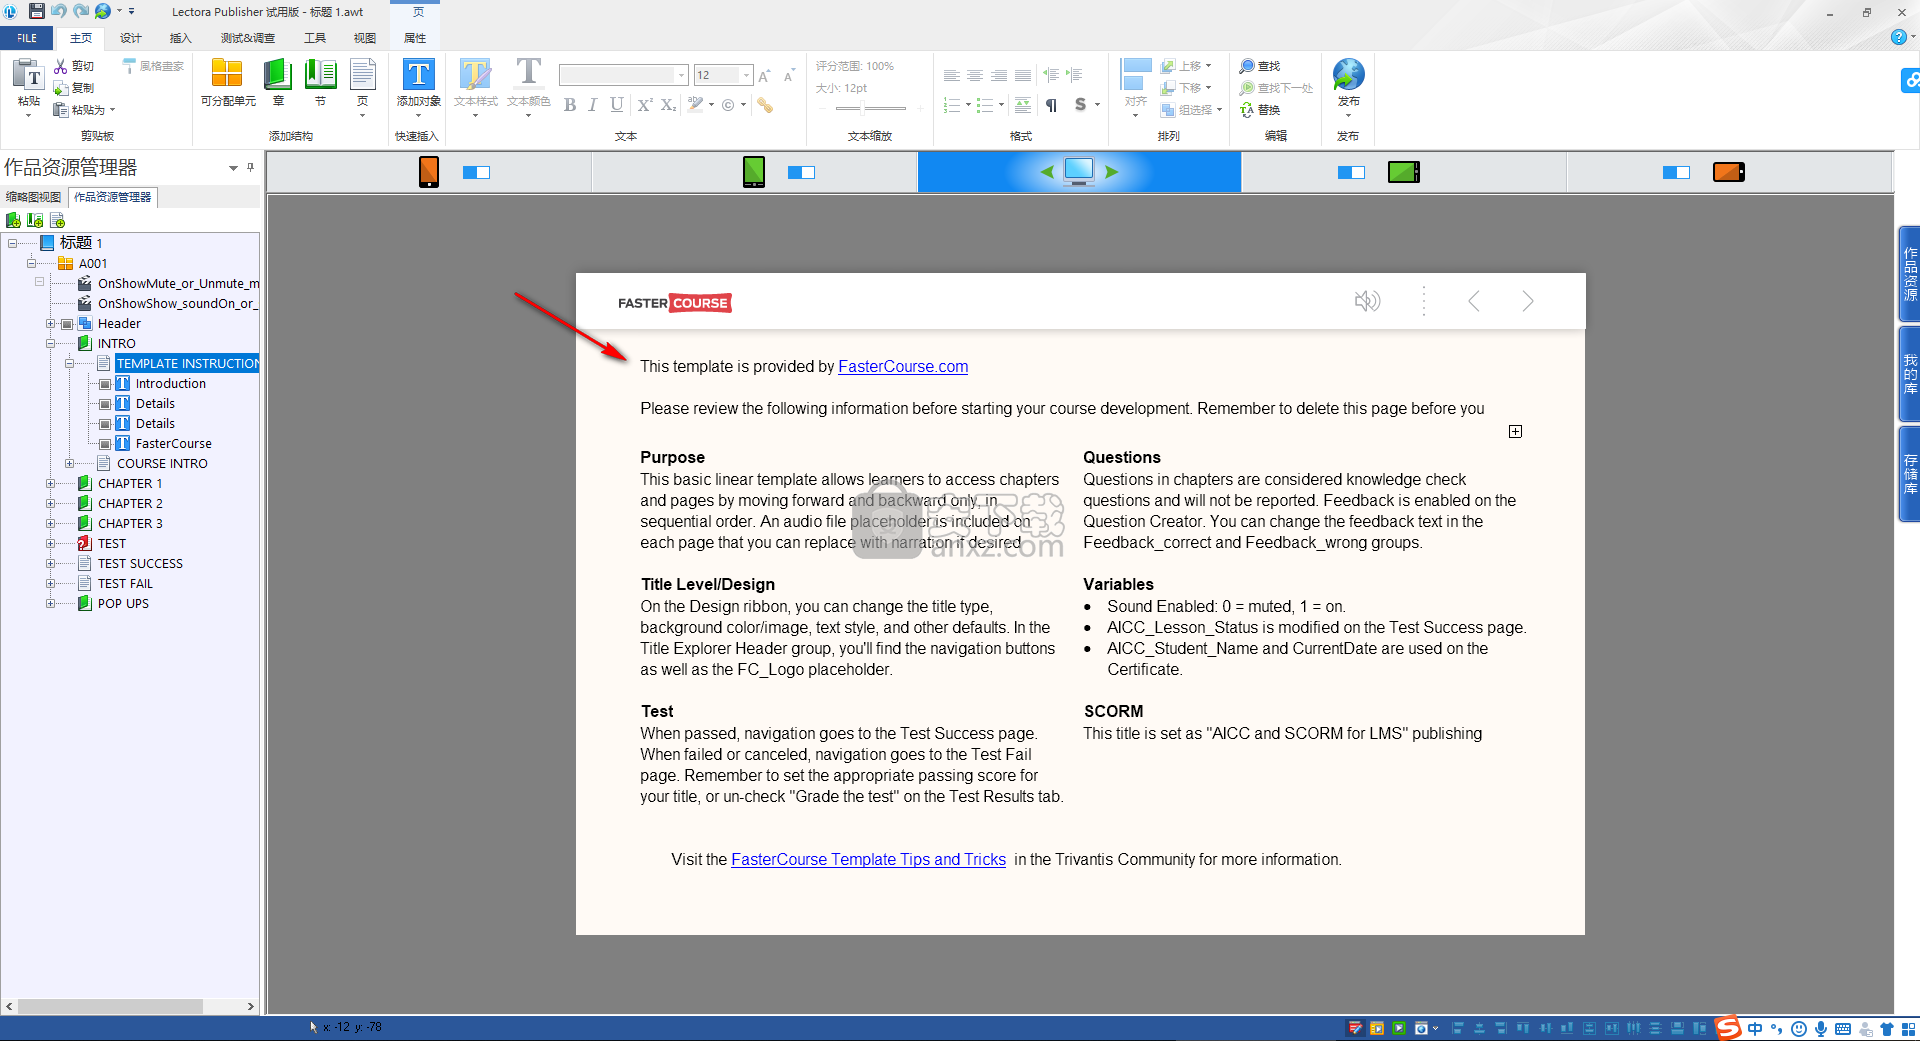Open FasterCourse Template Tips and Tricks link

coord(868,859)
